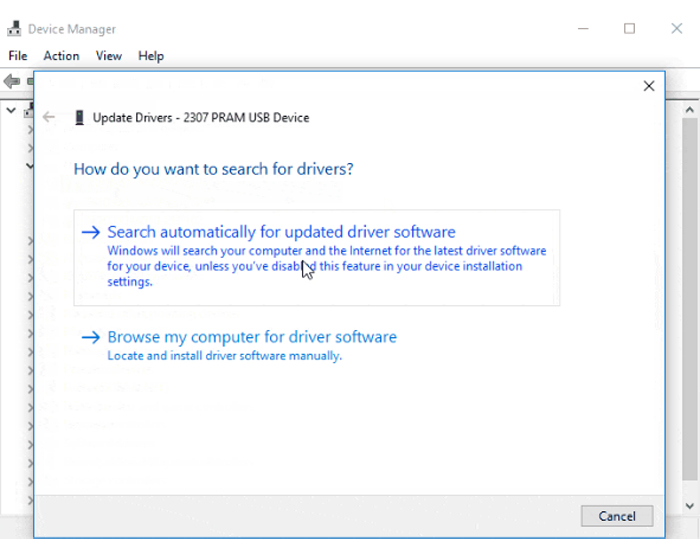The image size is (700, 554).
Task: Click 'How do you want to search for drivers?' heading
Action: (x=213, y=169)
